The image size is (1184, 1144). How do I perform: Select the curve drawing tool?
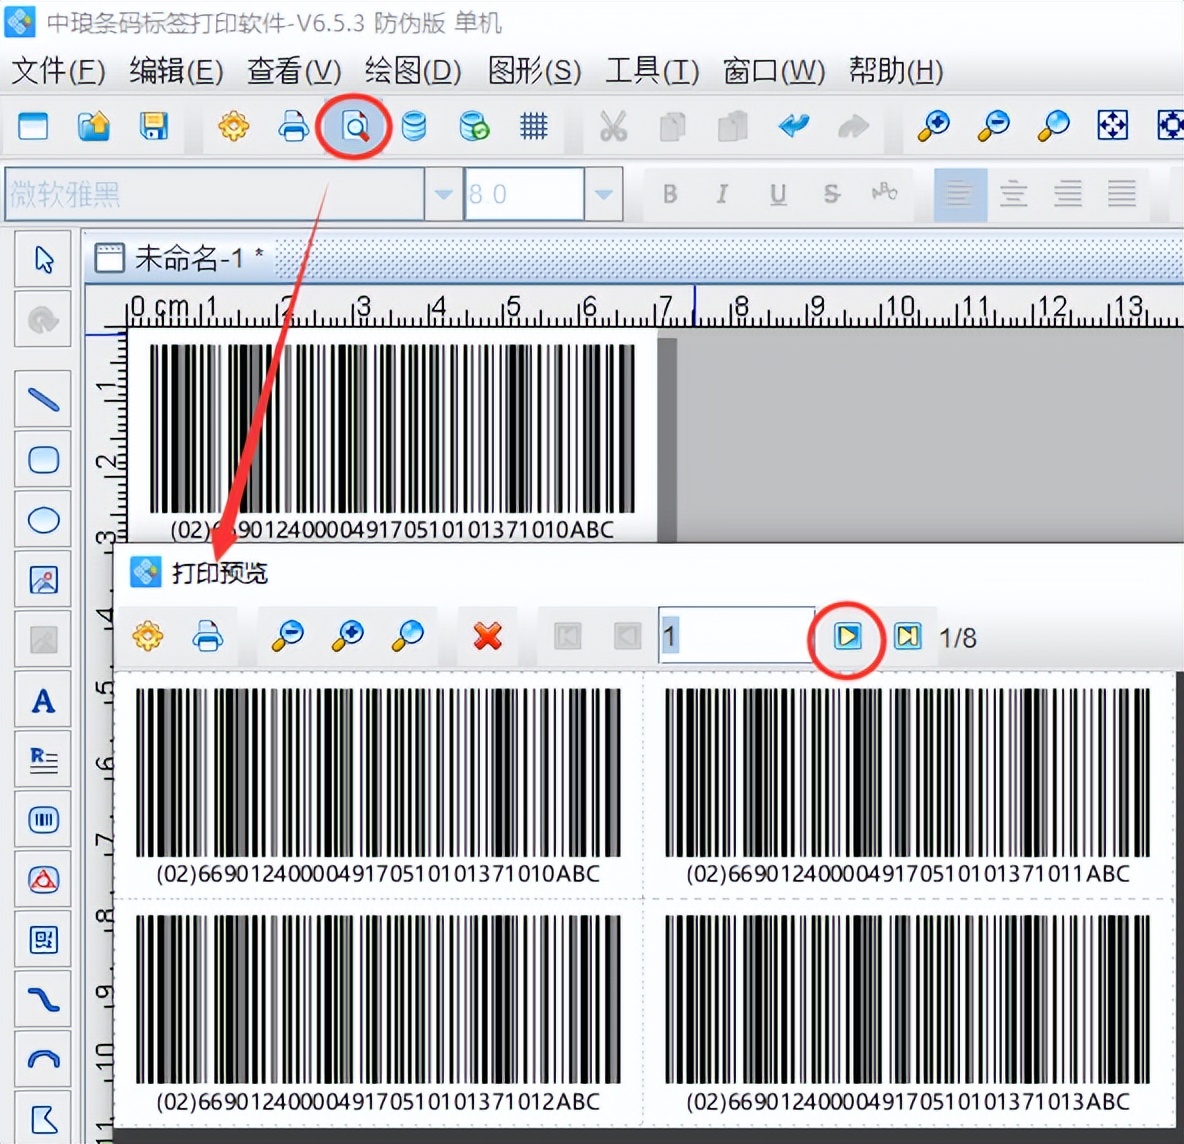43,1000
